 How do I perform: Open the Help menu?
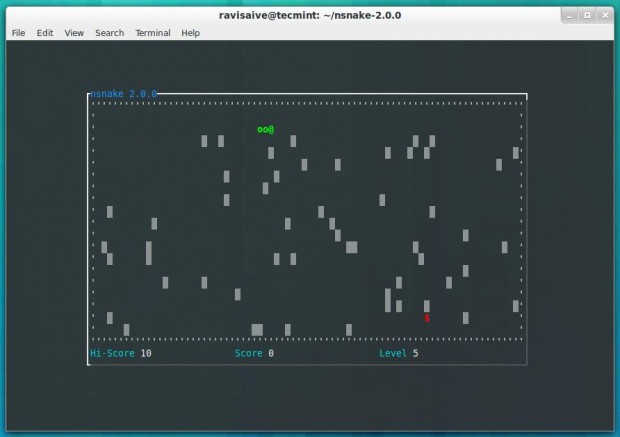click(191, 33)
